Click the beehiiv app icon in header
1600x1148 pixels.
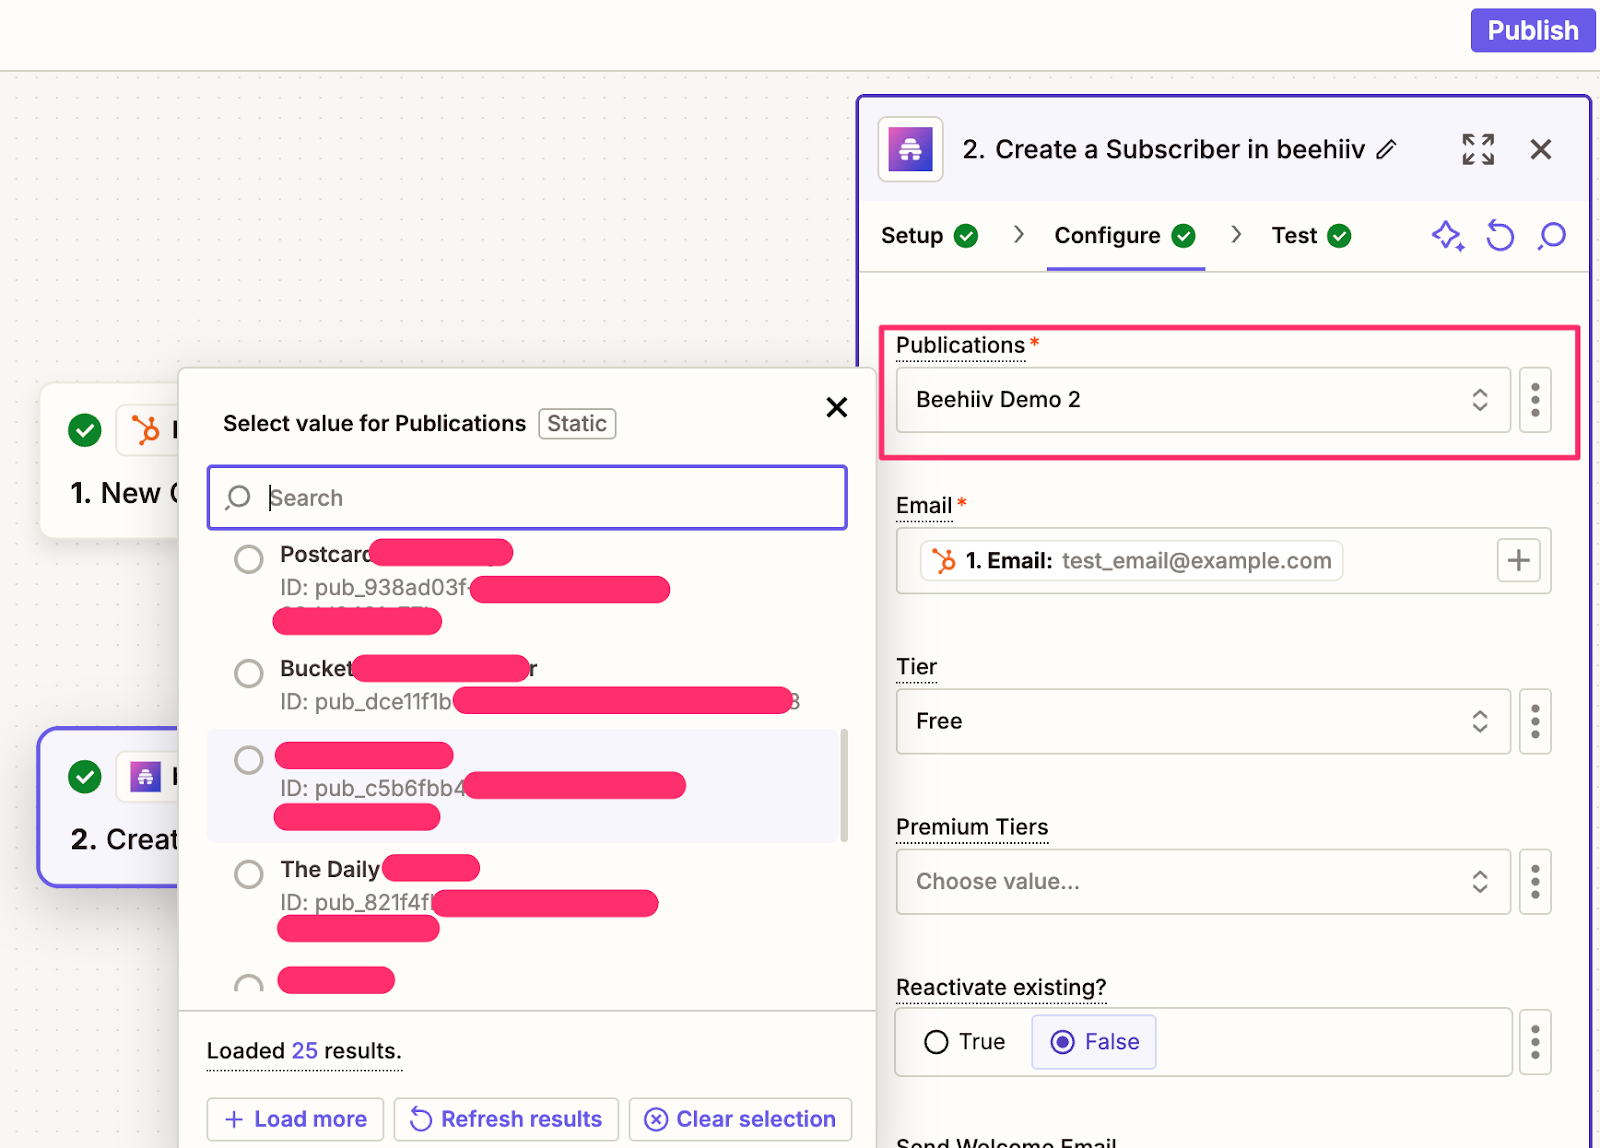[x=910, y=150]
